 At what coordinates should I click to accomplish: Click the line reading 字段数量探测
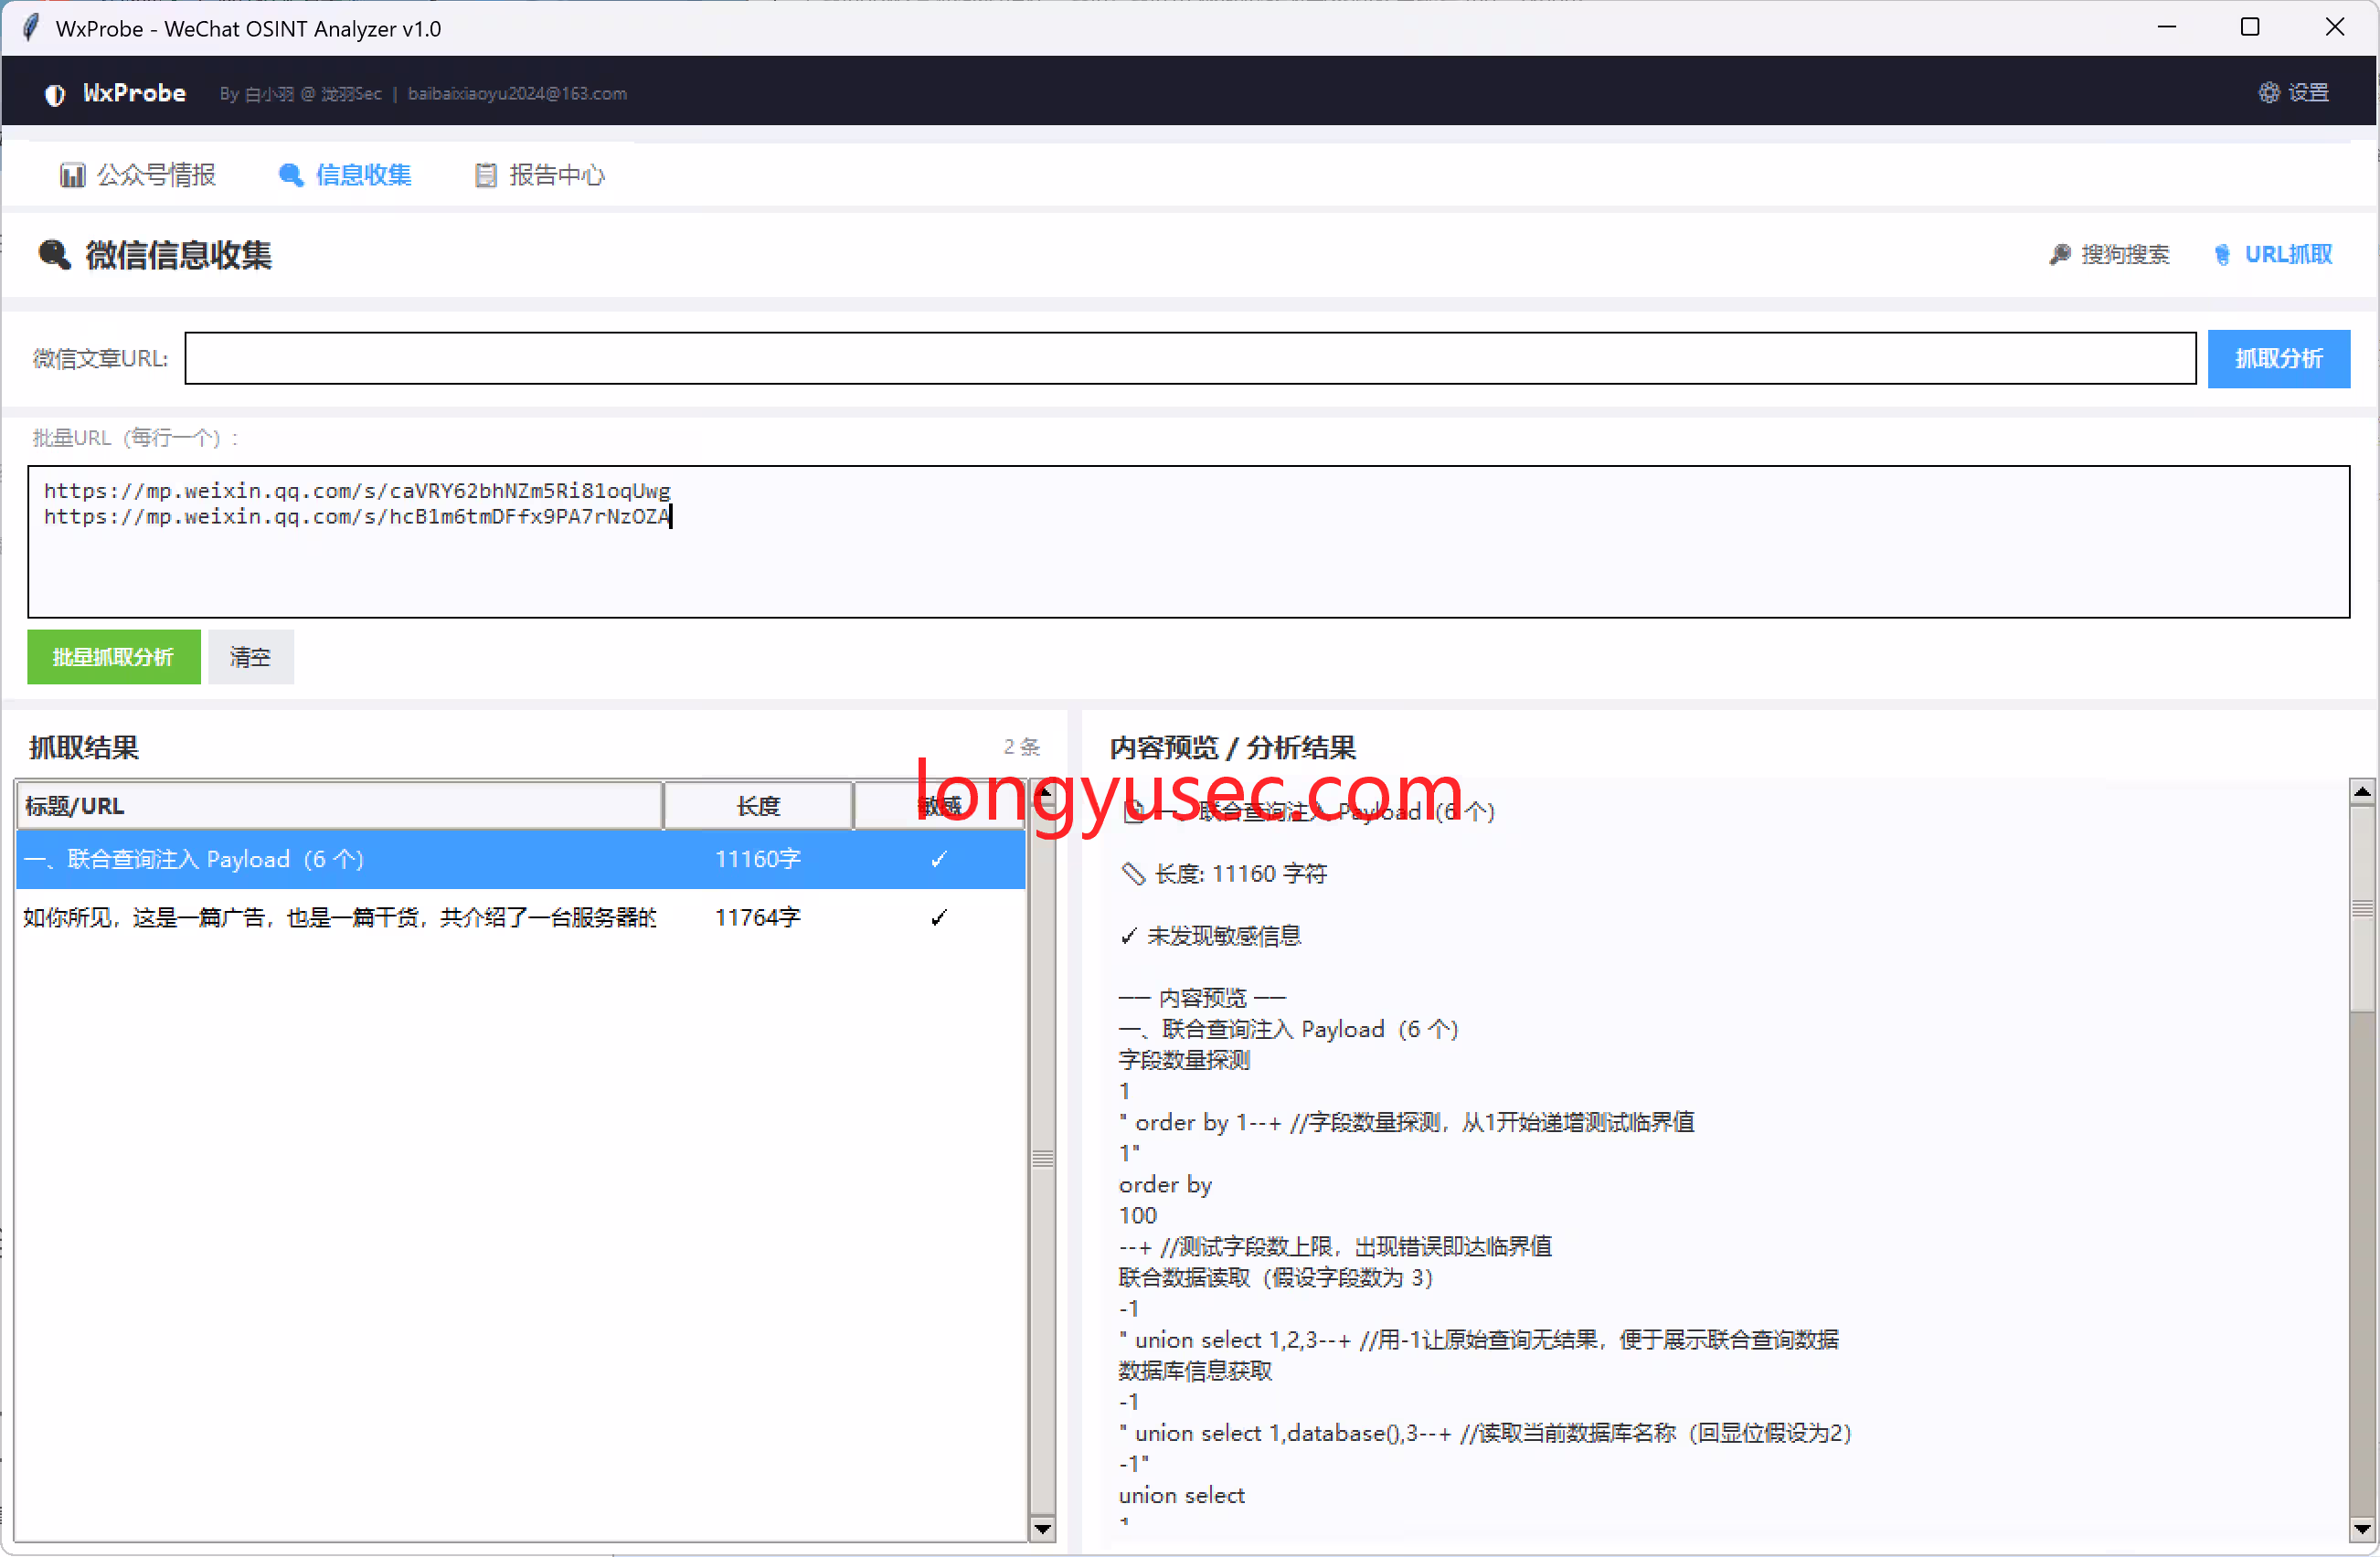[1184, 1060]
